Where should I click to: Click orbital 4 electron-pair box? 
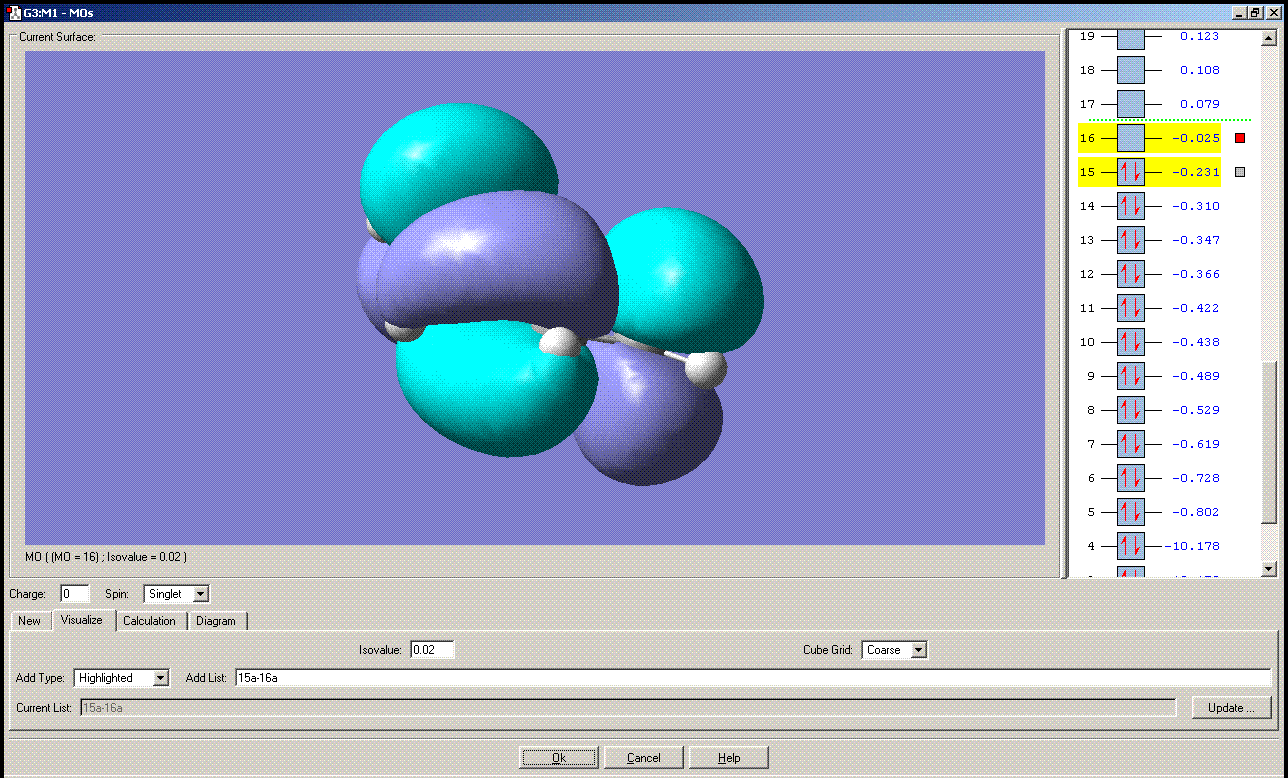click(1130, 546)
